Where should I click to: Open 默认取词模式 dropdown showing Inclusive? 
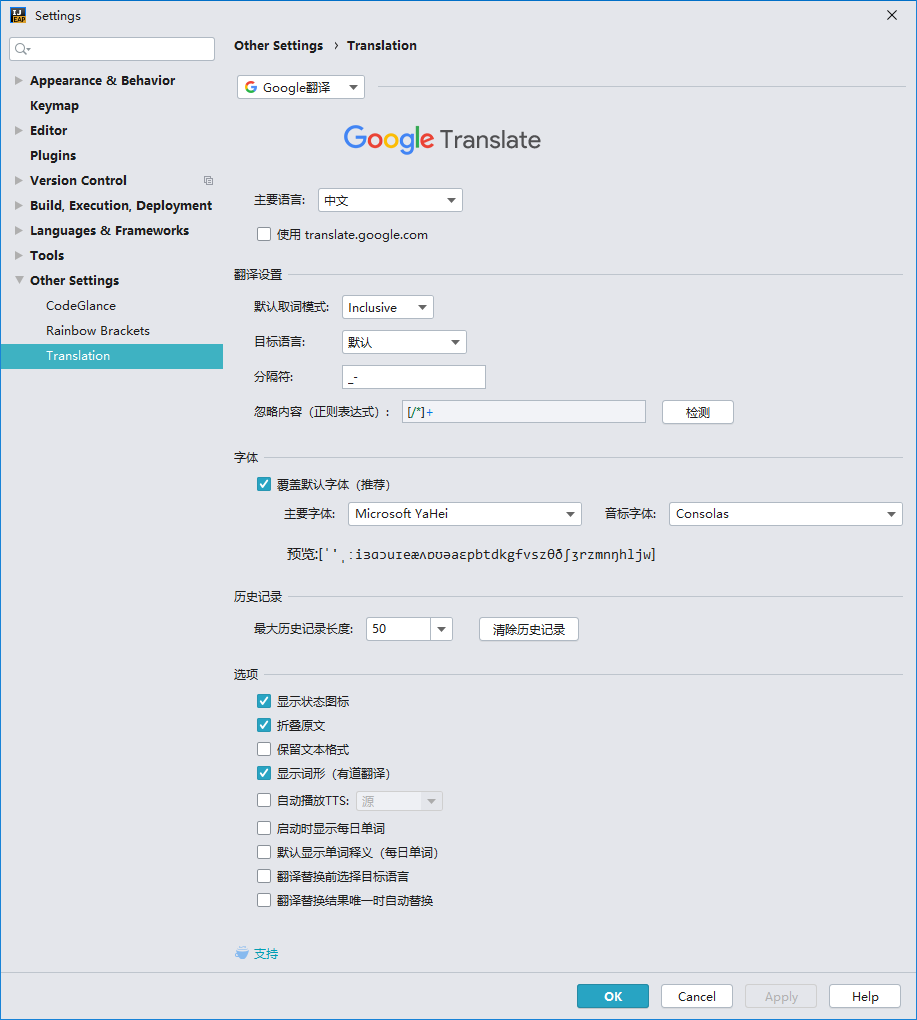click(x=388, y=307)
